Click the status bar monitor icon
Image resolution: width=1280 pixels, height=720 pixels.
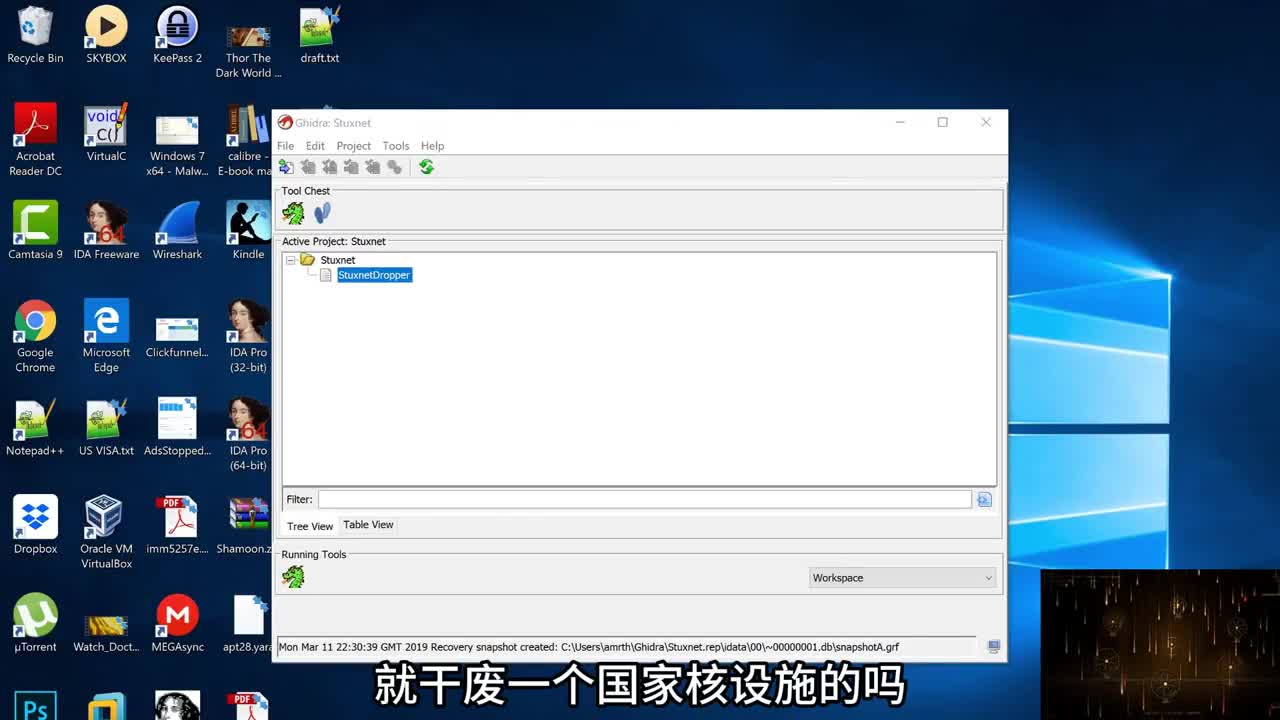(x=993, y=647)
